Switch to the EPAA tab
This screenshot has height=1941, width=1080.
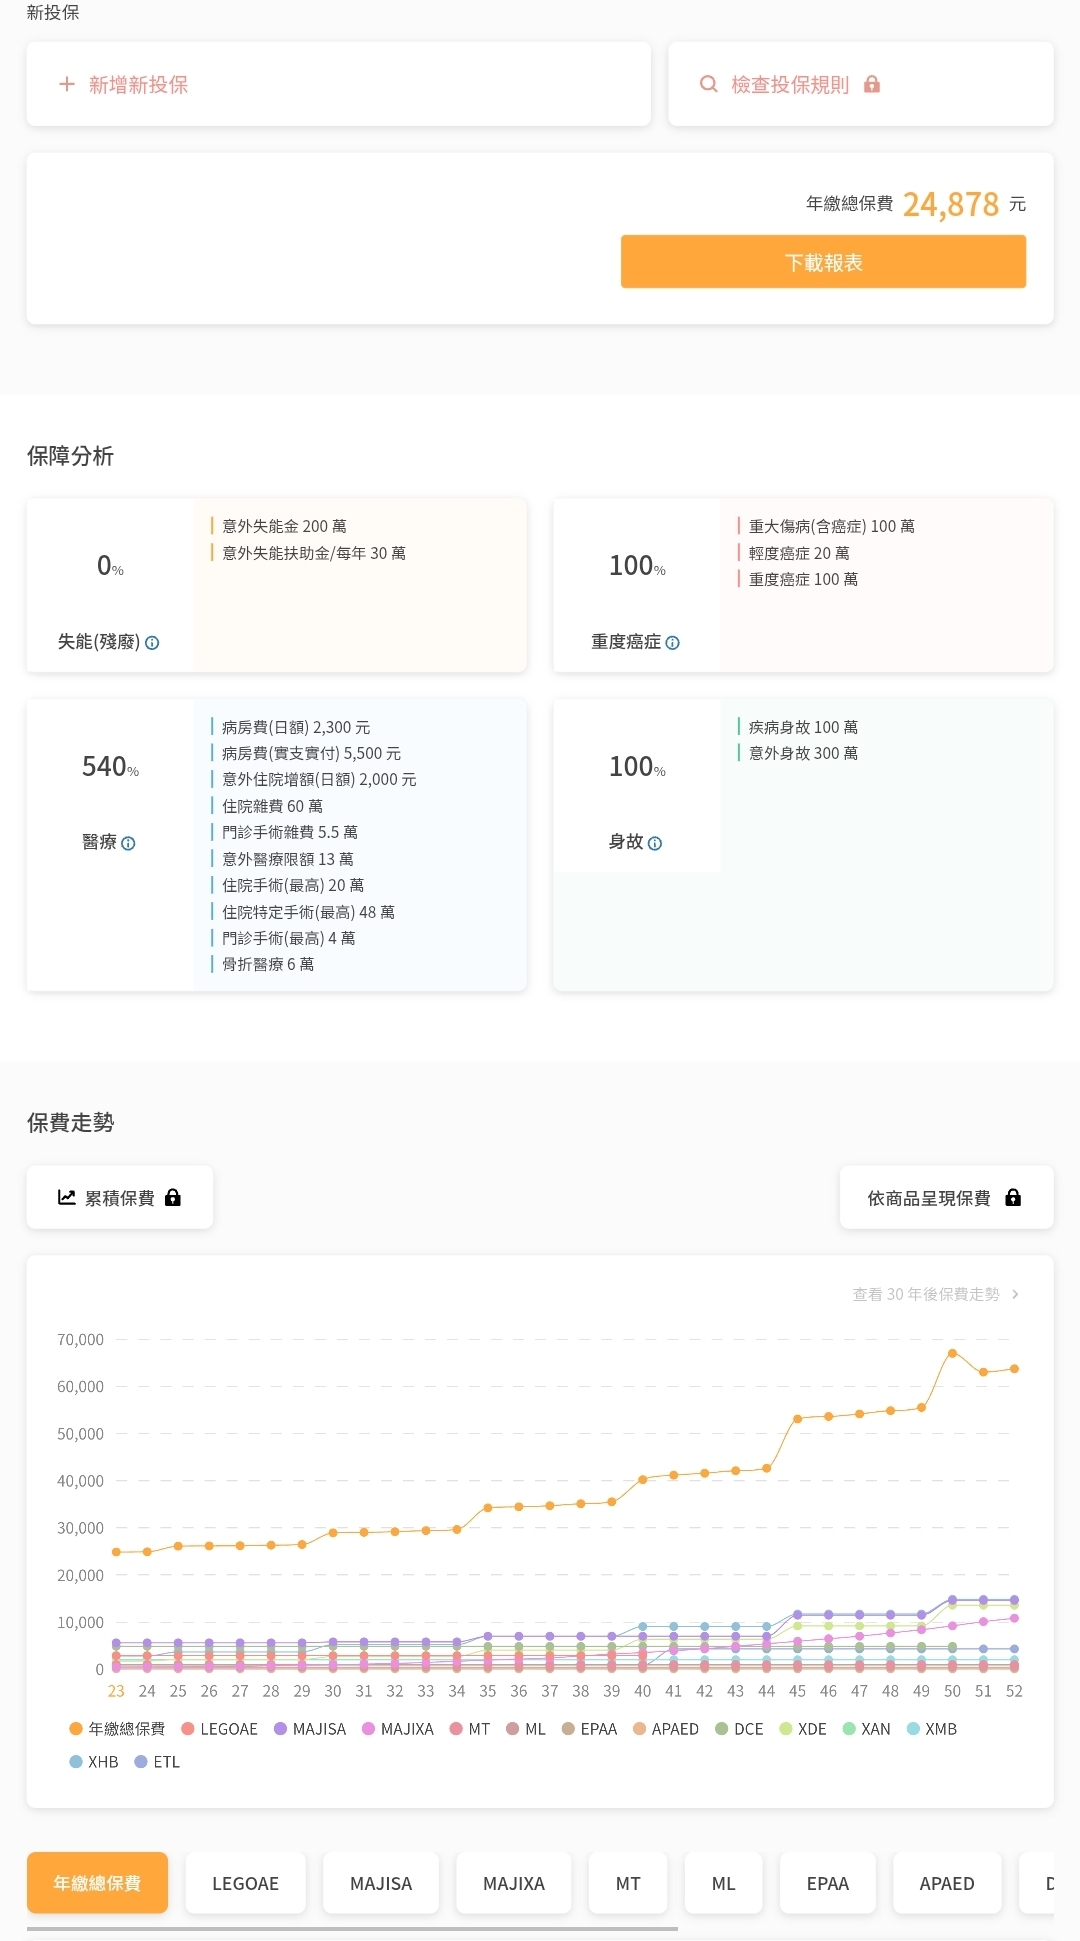click(x=827, y=1883)
